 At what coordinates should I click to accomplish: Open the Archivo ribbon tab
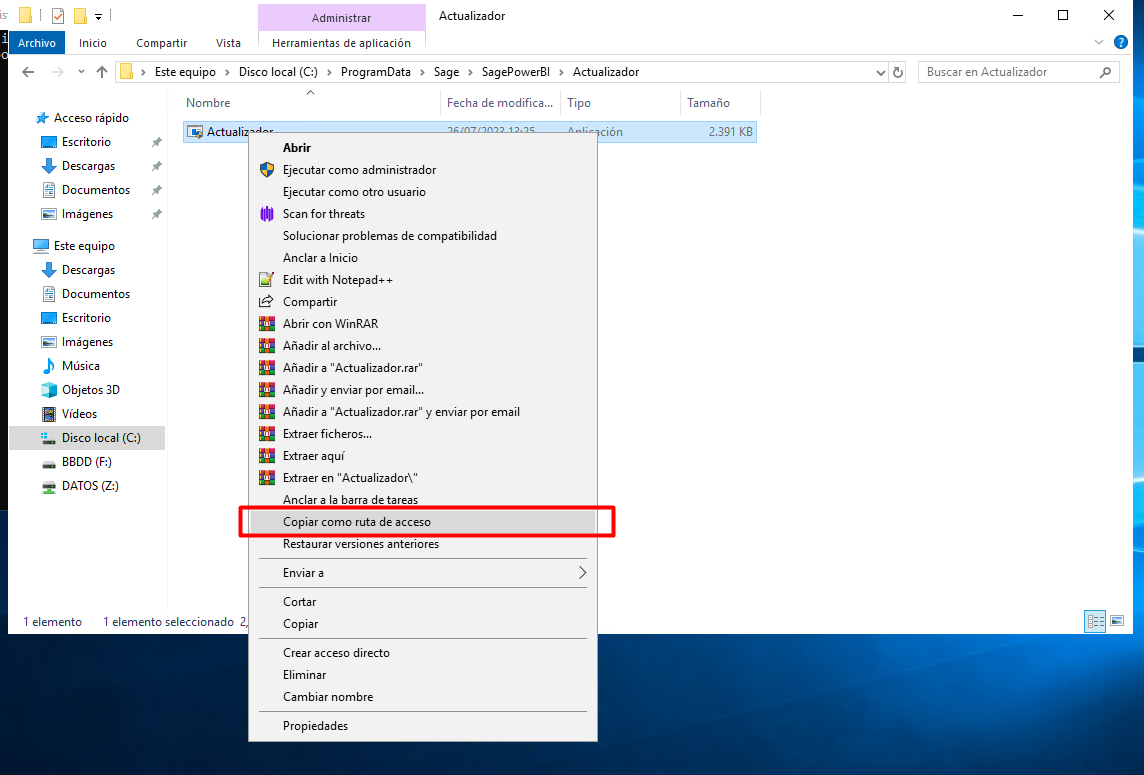coord(37,43)
